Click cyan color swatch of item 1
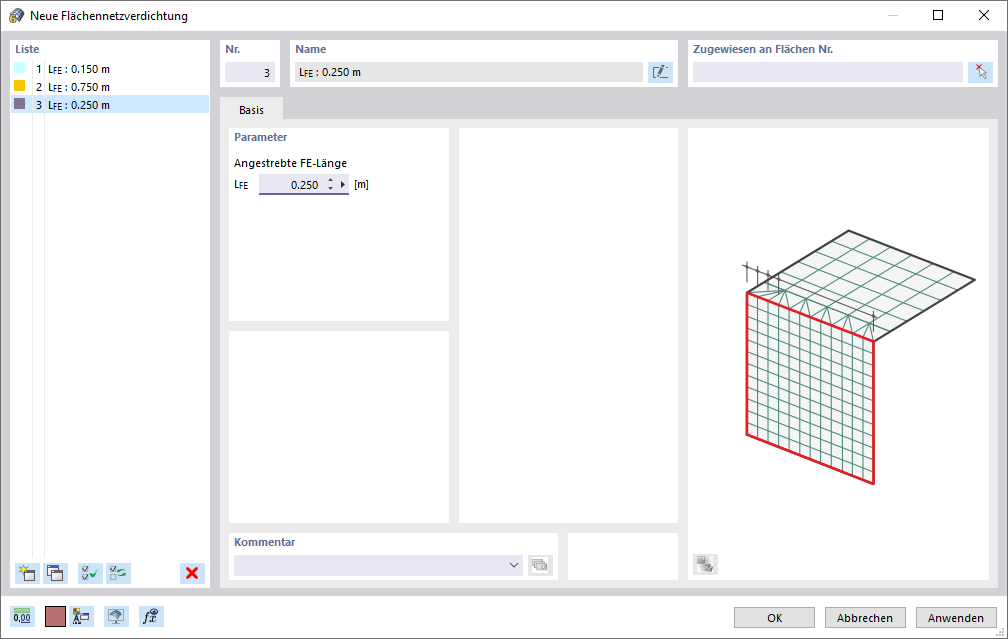This screenshot has width=1008, height=639. [x=20, y=68]
